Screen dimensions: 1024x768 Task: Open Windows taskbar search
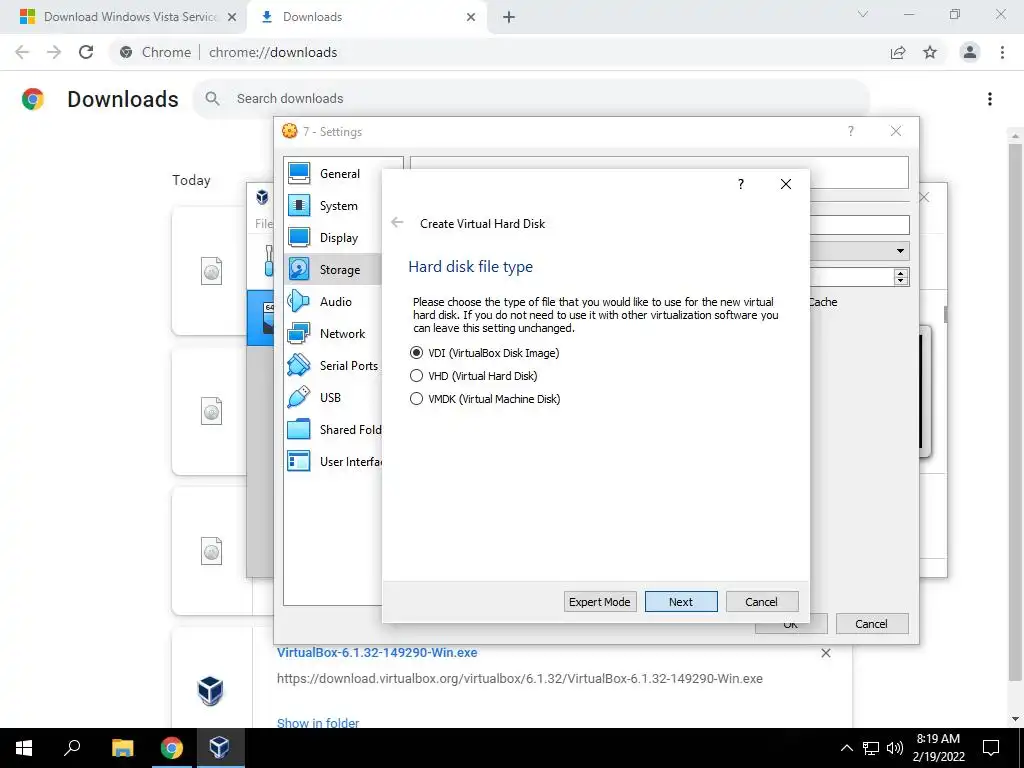(72, 748)
